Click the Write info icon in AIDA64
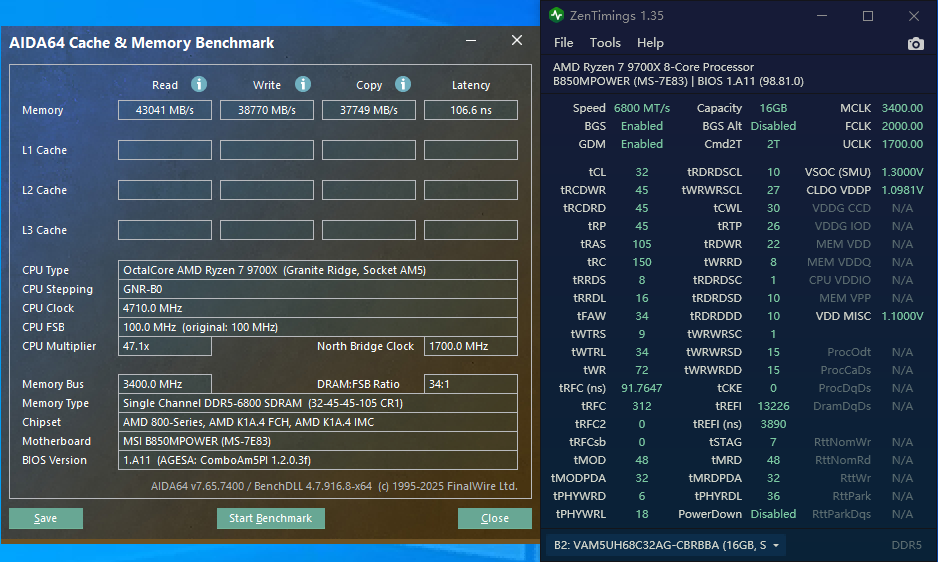Screen dimensions: 938x562 click(x=303, y=84)
